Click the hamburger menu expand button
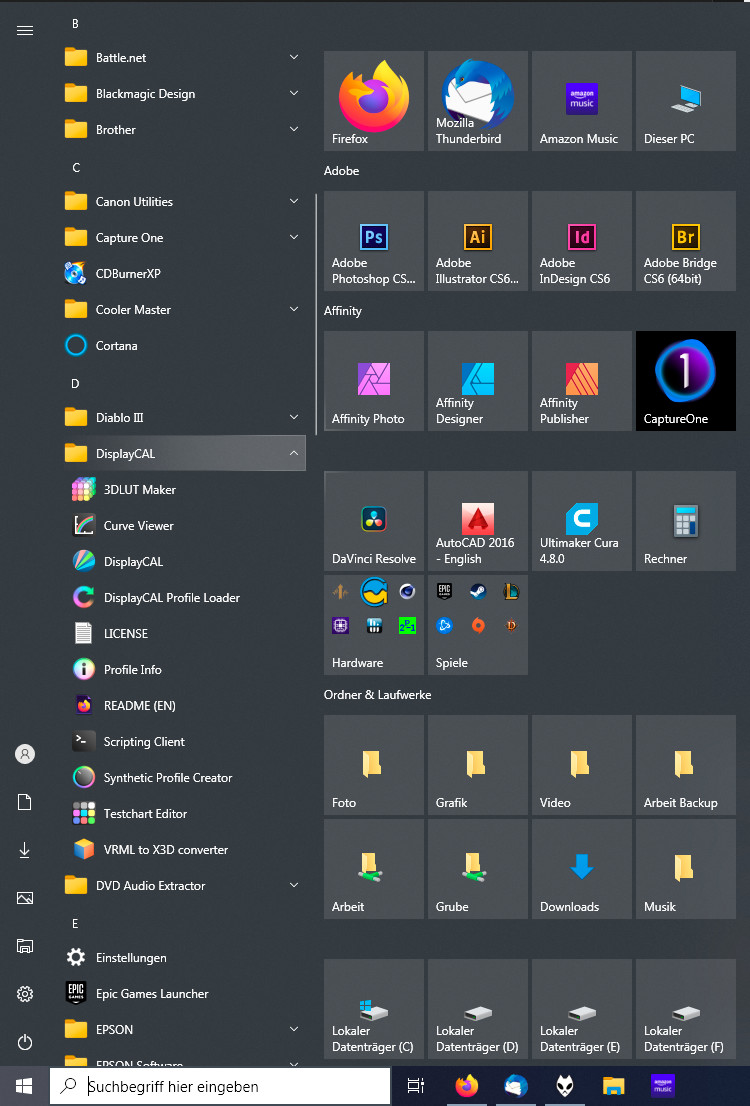 point(25,30)
